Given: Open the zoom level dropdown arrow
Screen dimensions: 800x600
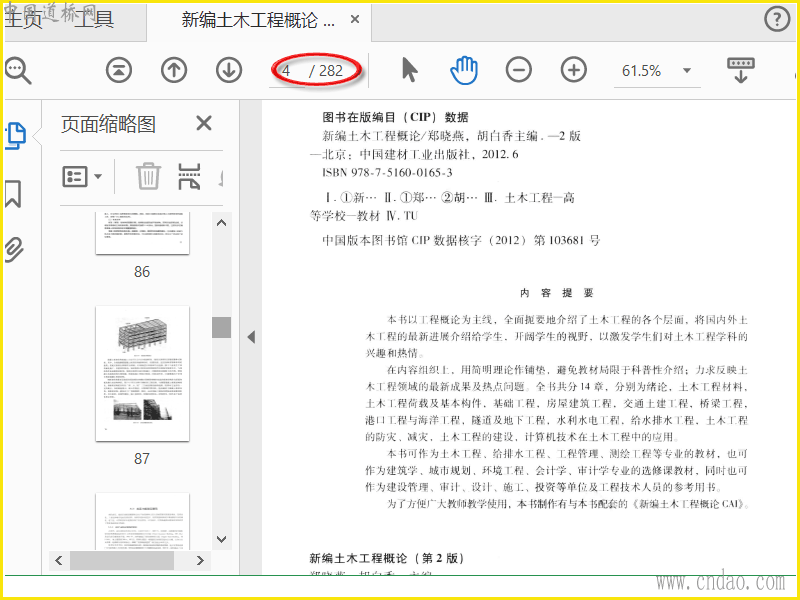Looking at the screenshot, I should pyautogui.click(x=687, y=70).
